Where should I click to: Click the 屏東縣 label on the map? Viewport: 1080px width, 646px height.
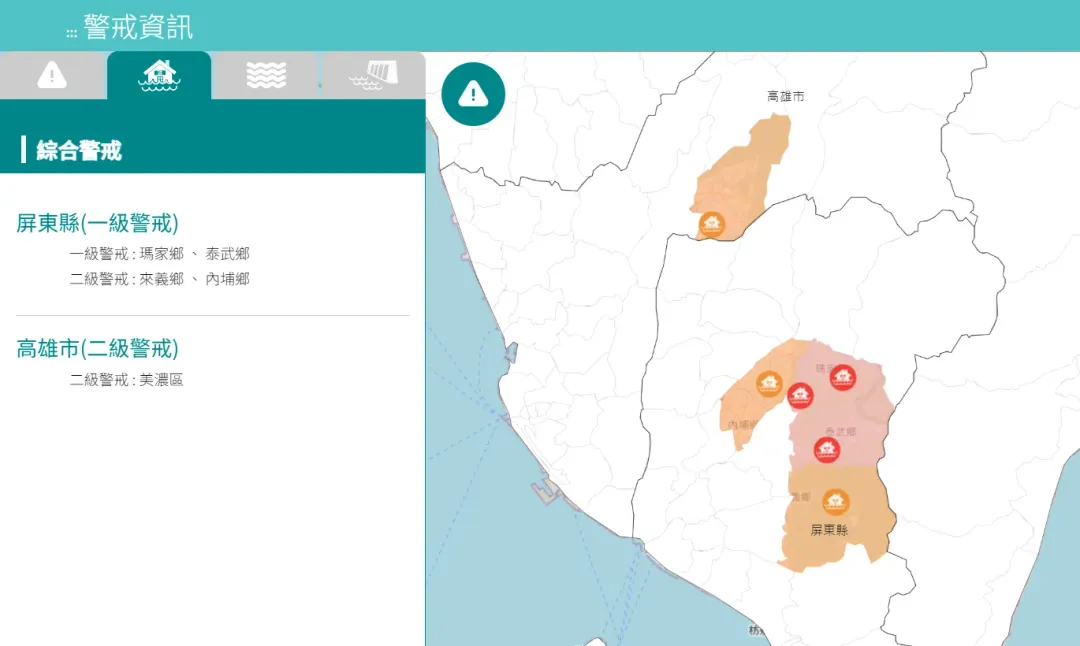click(x=829, y=530)
